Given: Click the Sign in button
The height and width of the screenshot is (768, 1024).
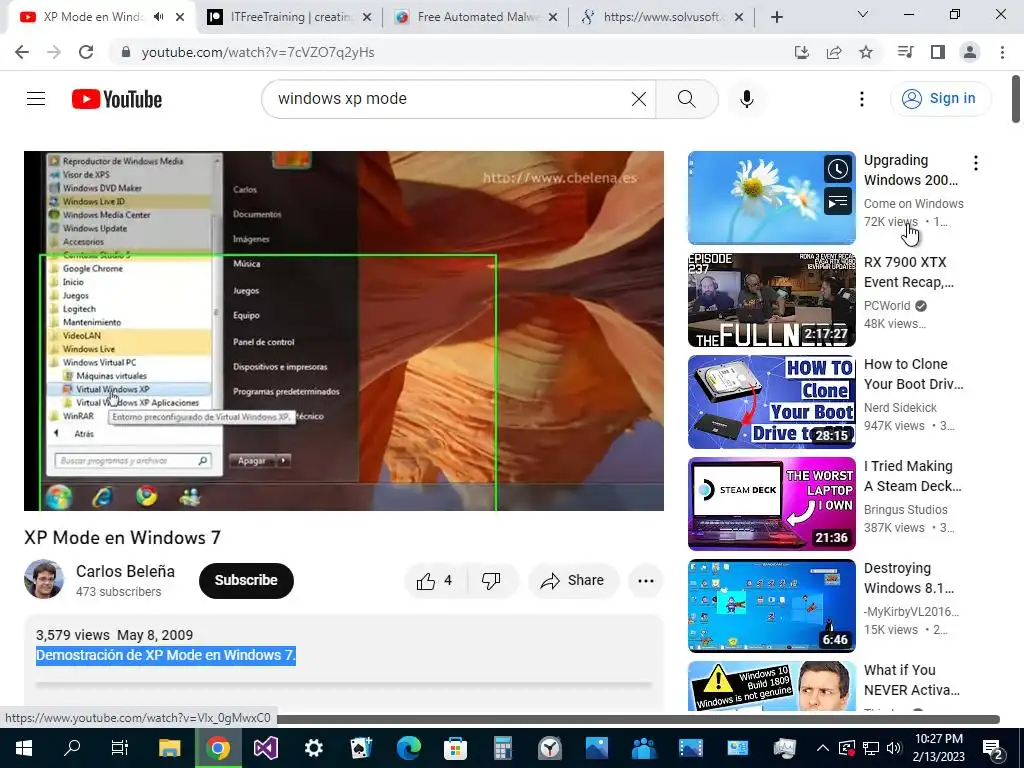Looking at the screenshot, I should click(939, 99).
